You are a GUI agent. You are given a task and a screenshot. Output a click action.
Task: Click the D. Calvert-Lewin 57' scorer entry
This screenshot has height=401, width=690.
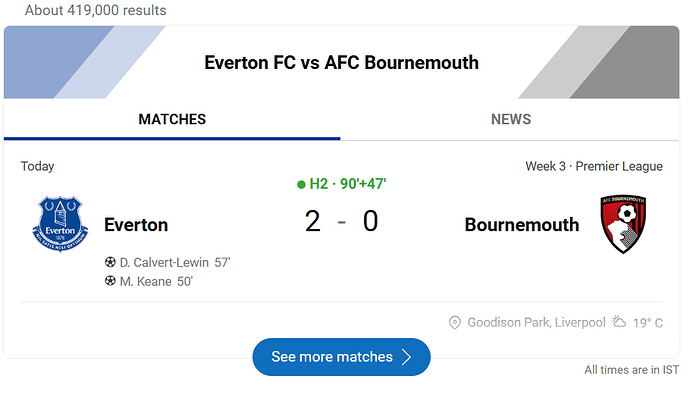[x=175, y=262]
